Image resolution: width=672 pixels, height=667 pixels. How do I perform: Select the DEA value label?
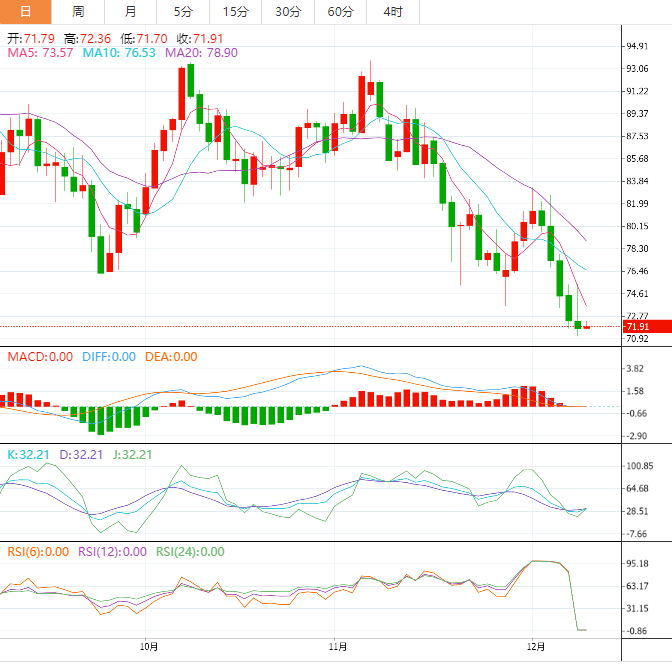pyautogui.click(x=171, y=357)
